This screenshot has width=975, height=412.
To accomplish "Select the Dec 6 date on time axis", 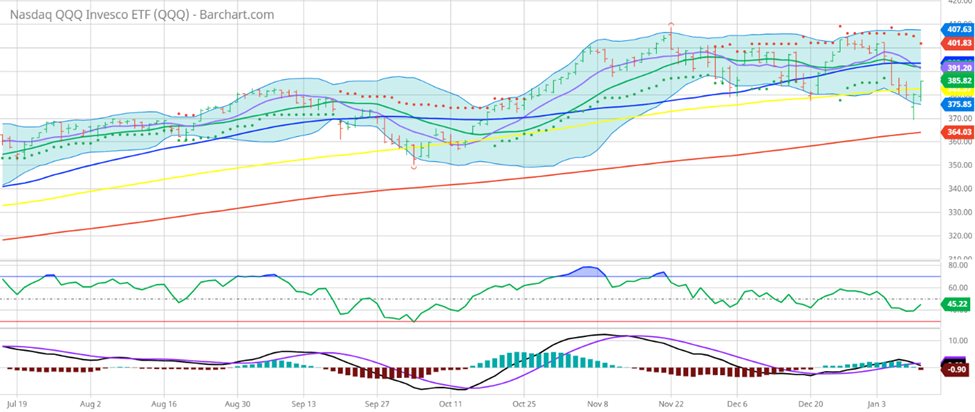I will [738, 405].
